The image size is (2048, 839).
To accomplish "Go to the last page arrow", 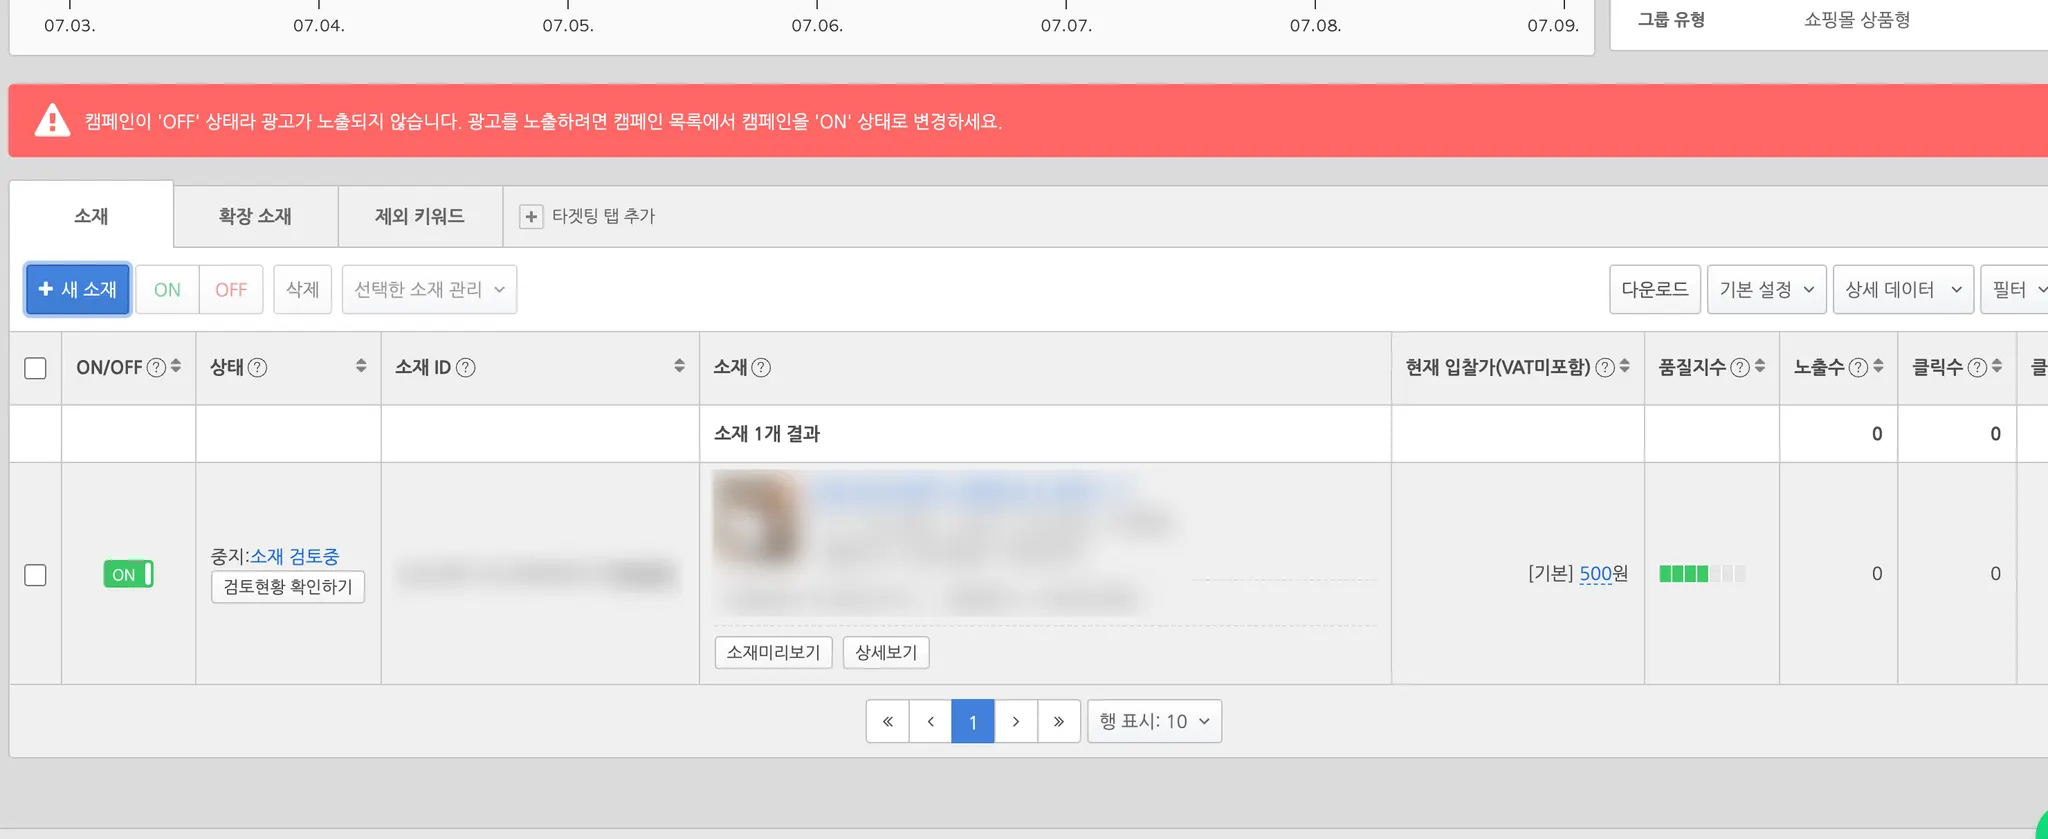I will [1058, 721].
